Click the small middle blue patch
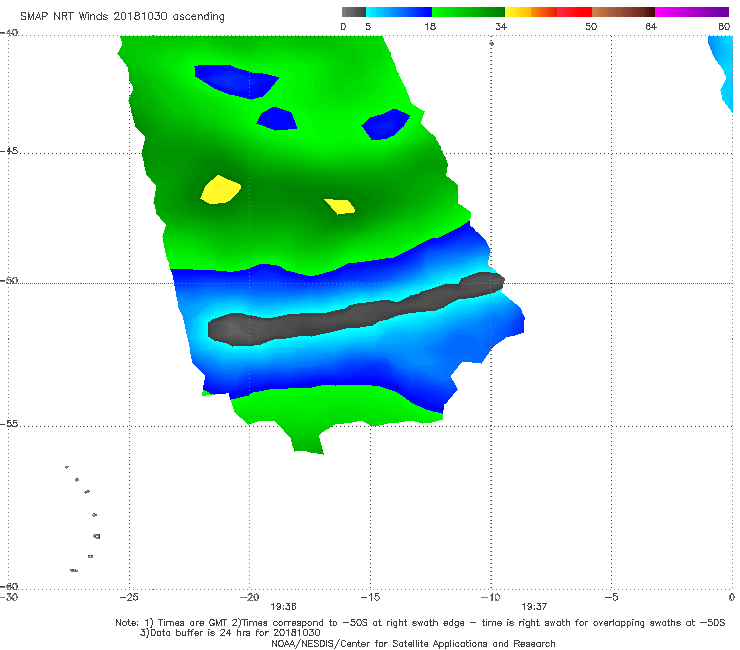The image size is (740, 650). [x=277, y=119]
